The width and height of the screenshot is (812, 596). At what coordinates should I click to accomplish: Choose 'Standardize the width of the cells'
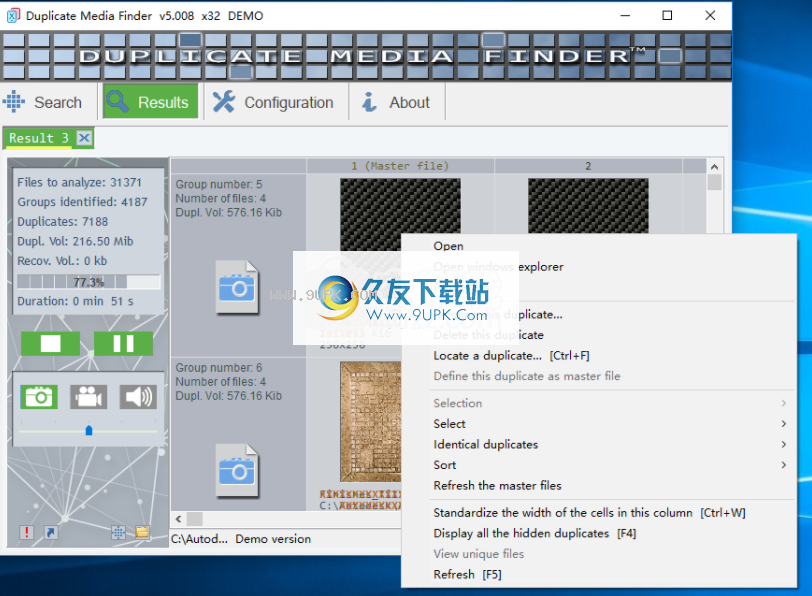[599, 513]
